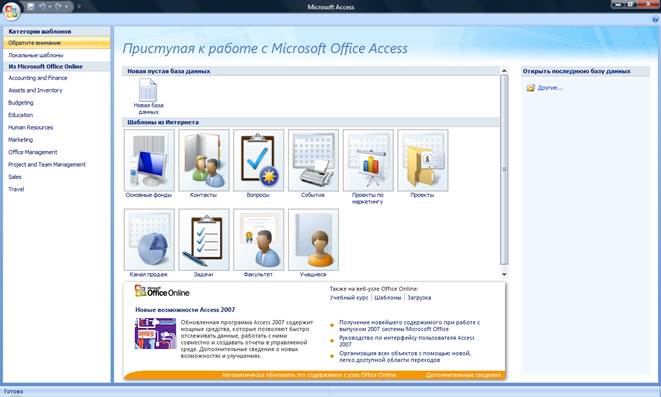This screenshot has height=397, width=661.
Task: Open Project and Team Management category
Action: pos(47,164)
